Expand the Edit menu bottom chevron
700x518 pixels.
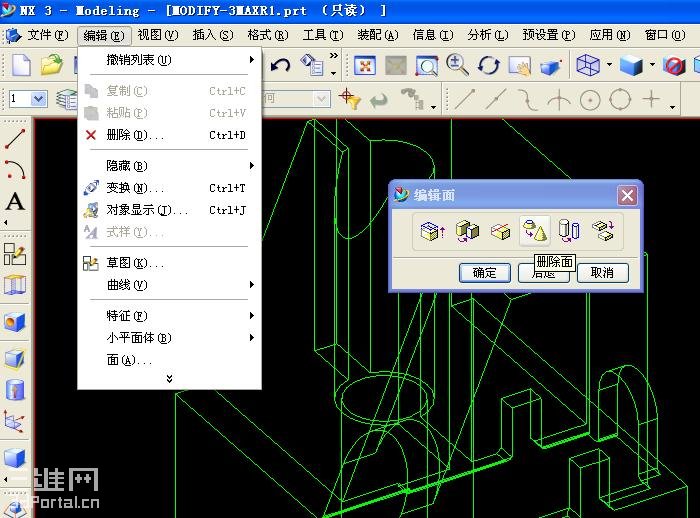click(169, 379)
